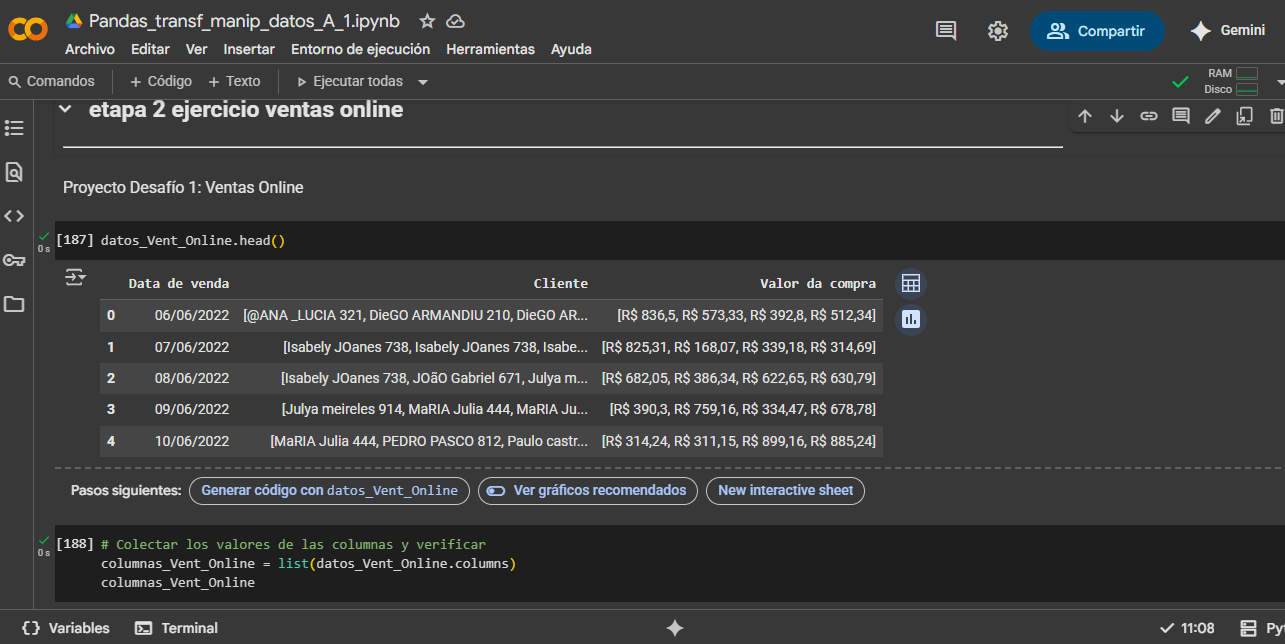Click the Compartir share button

[1097, 31]
